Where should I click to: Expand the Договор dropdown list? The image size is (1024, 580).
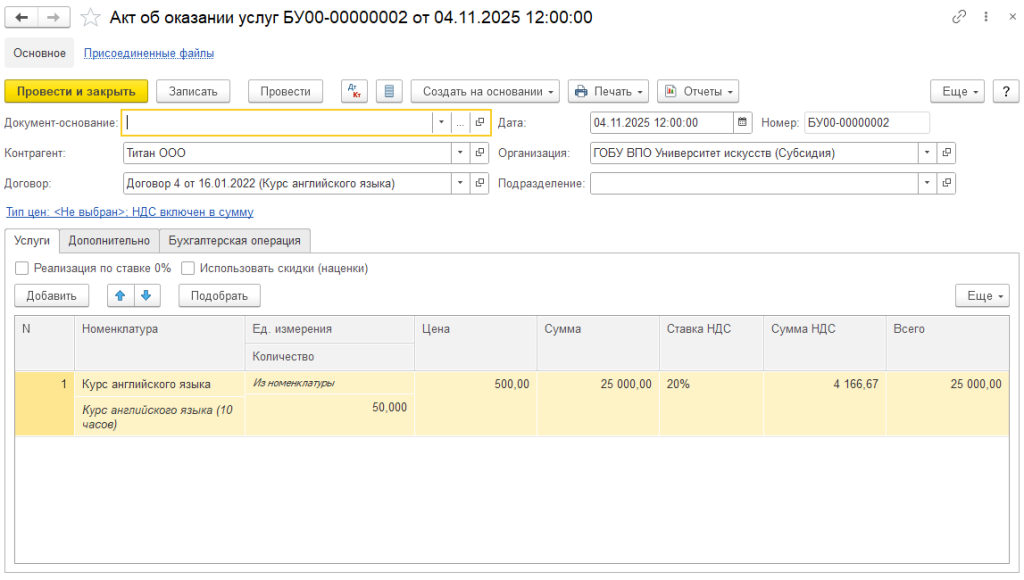pos(460,183)
